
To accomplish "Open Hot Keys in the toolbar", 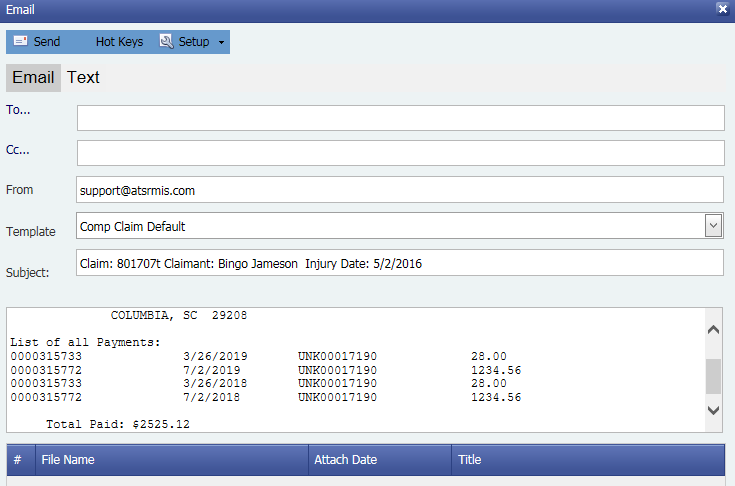I will coord(119,42).
